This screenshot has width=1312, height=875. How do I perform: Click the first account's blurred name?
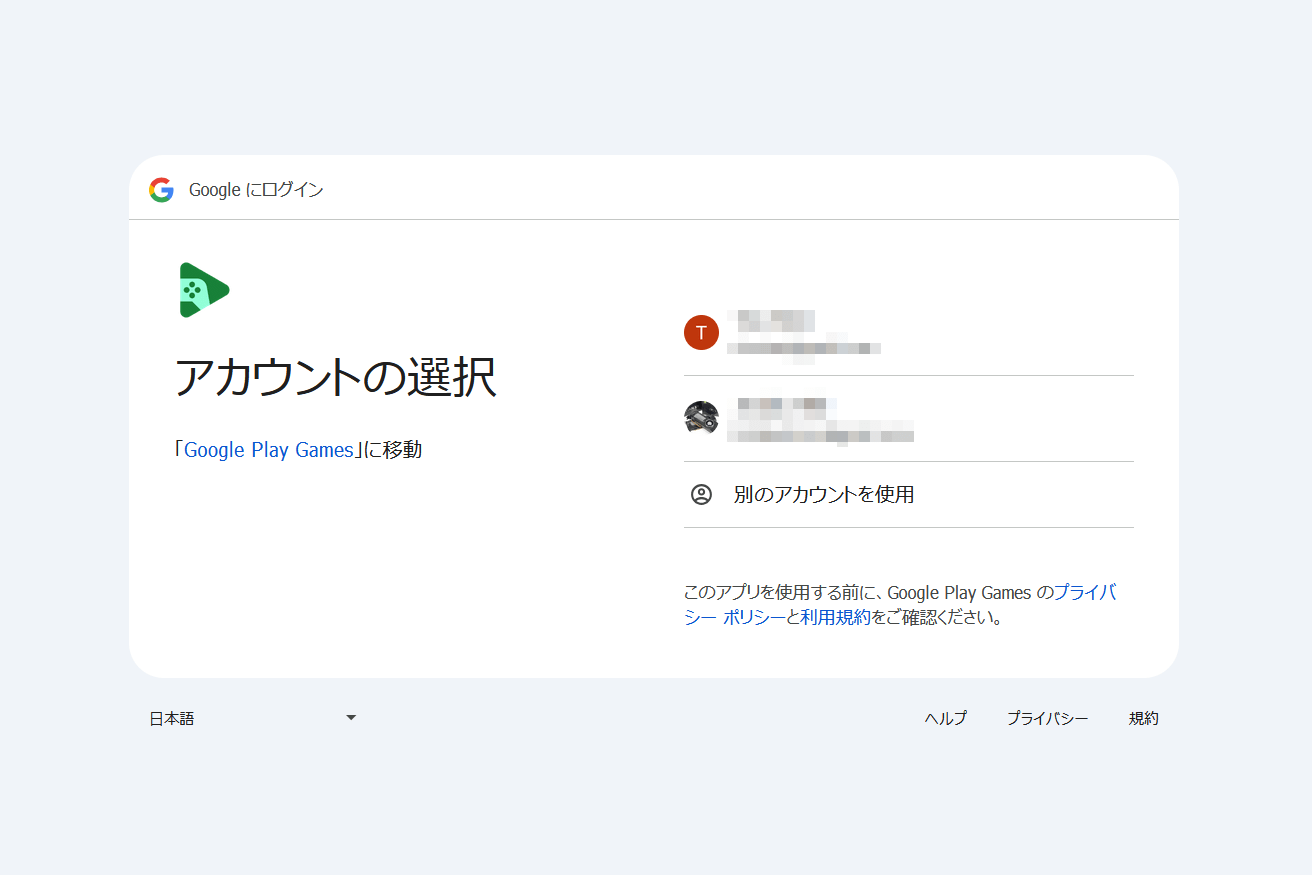[x=770, y=320]
